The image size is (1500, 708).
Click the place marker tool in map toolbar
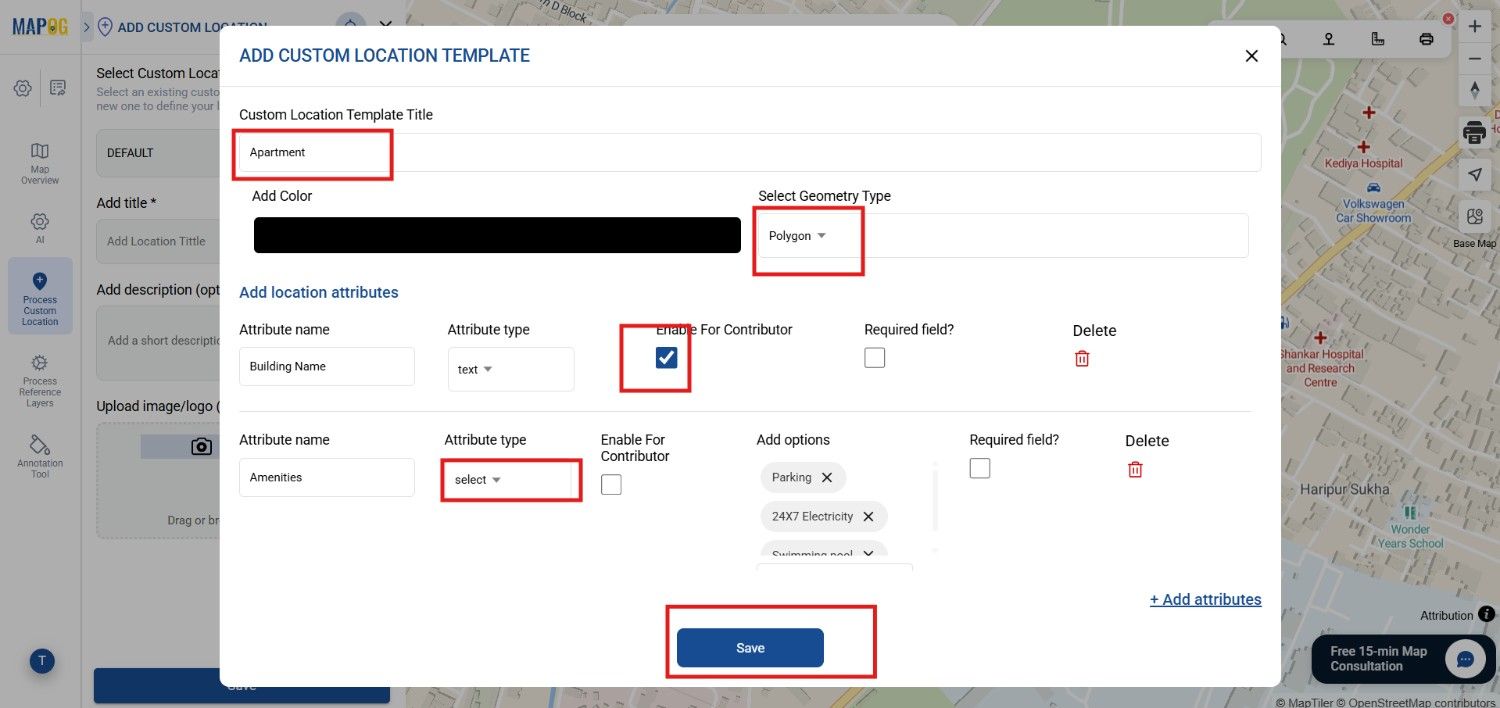pyautogui.click(x=1329, y=39)
